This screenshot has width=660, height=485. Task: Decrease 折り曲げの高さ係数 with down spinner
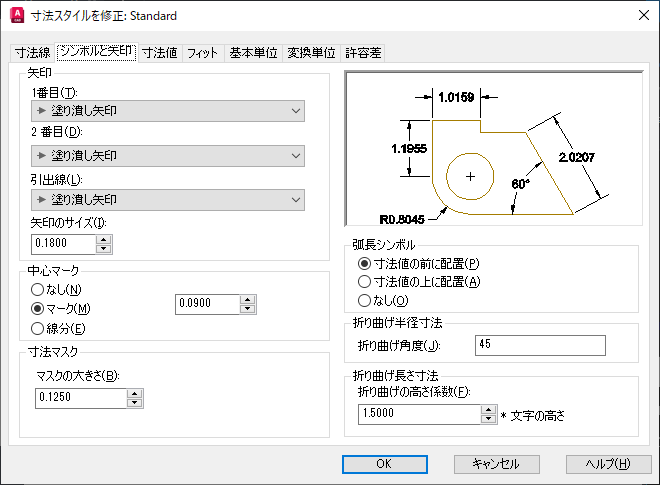[488, 419]
